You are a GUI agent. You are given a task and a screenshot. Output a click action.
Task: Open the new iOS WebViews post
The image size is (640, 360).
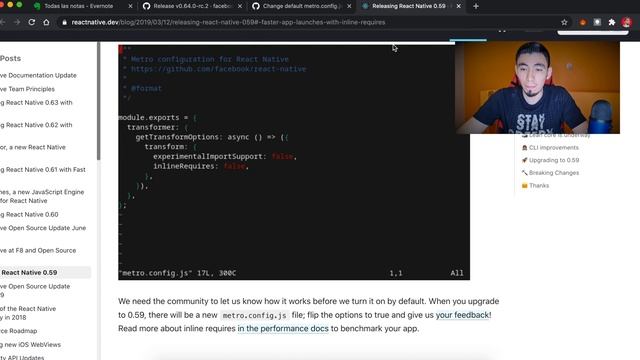tap(31, 345)
